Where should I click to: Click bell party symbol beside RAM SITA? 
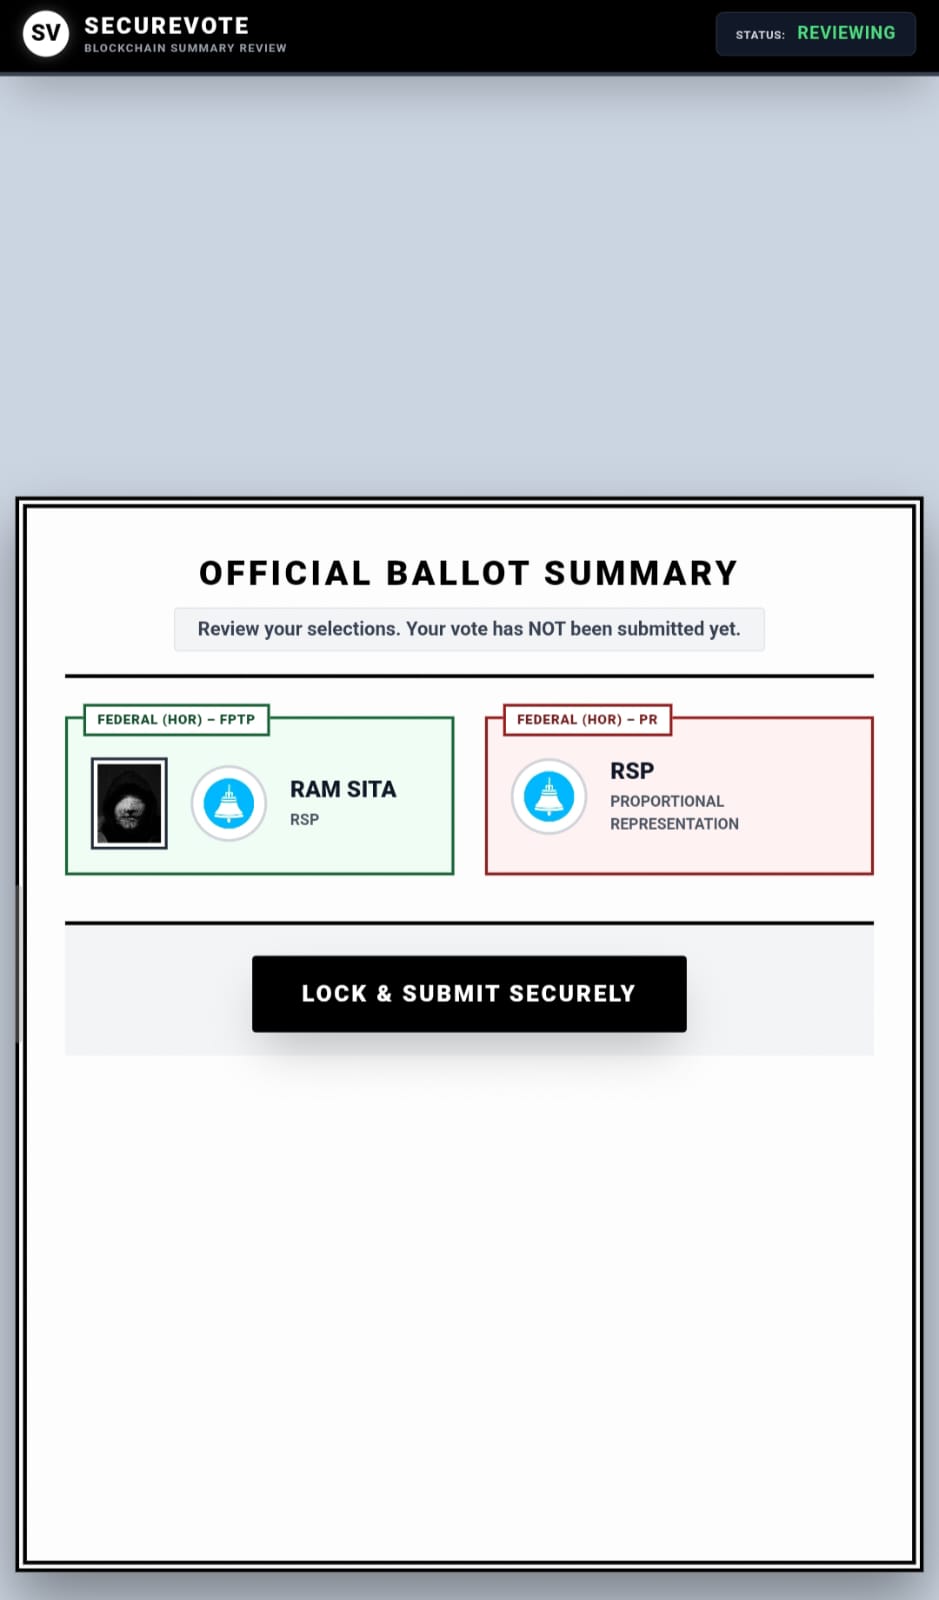coord(229,803)
